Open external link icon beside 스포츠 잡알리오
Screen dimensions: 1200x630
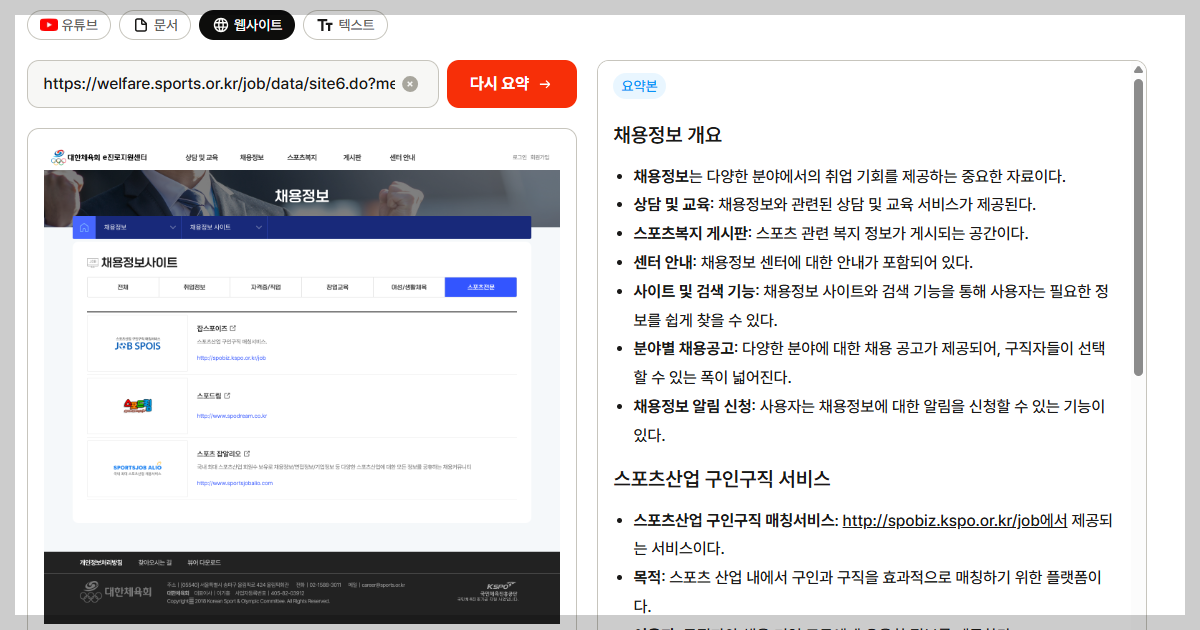[x=249, y=454]
